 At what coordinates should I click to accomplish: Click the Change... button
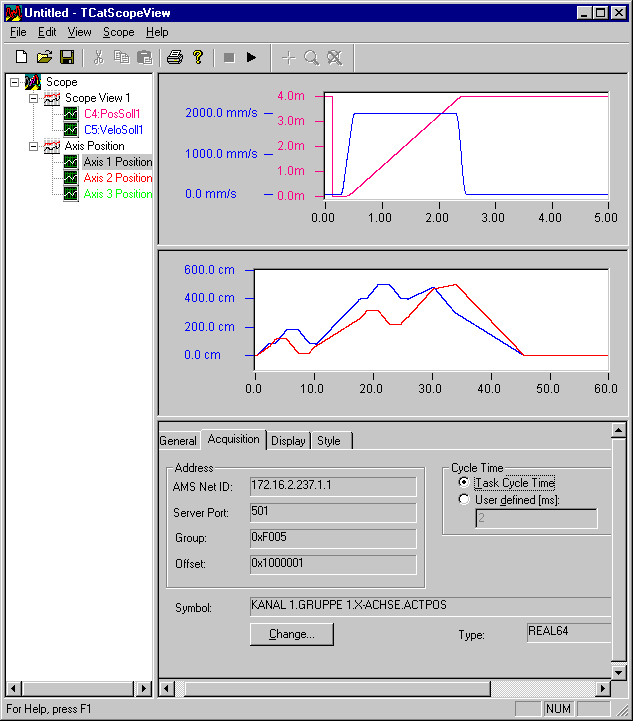[292, 634]
